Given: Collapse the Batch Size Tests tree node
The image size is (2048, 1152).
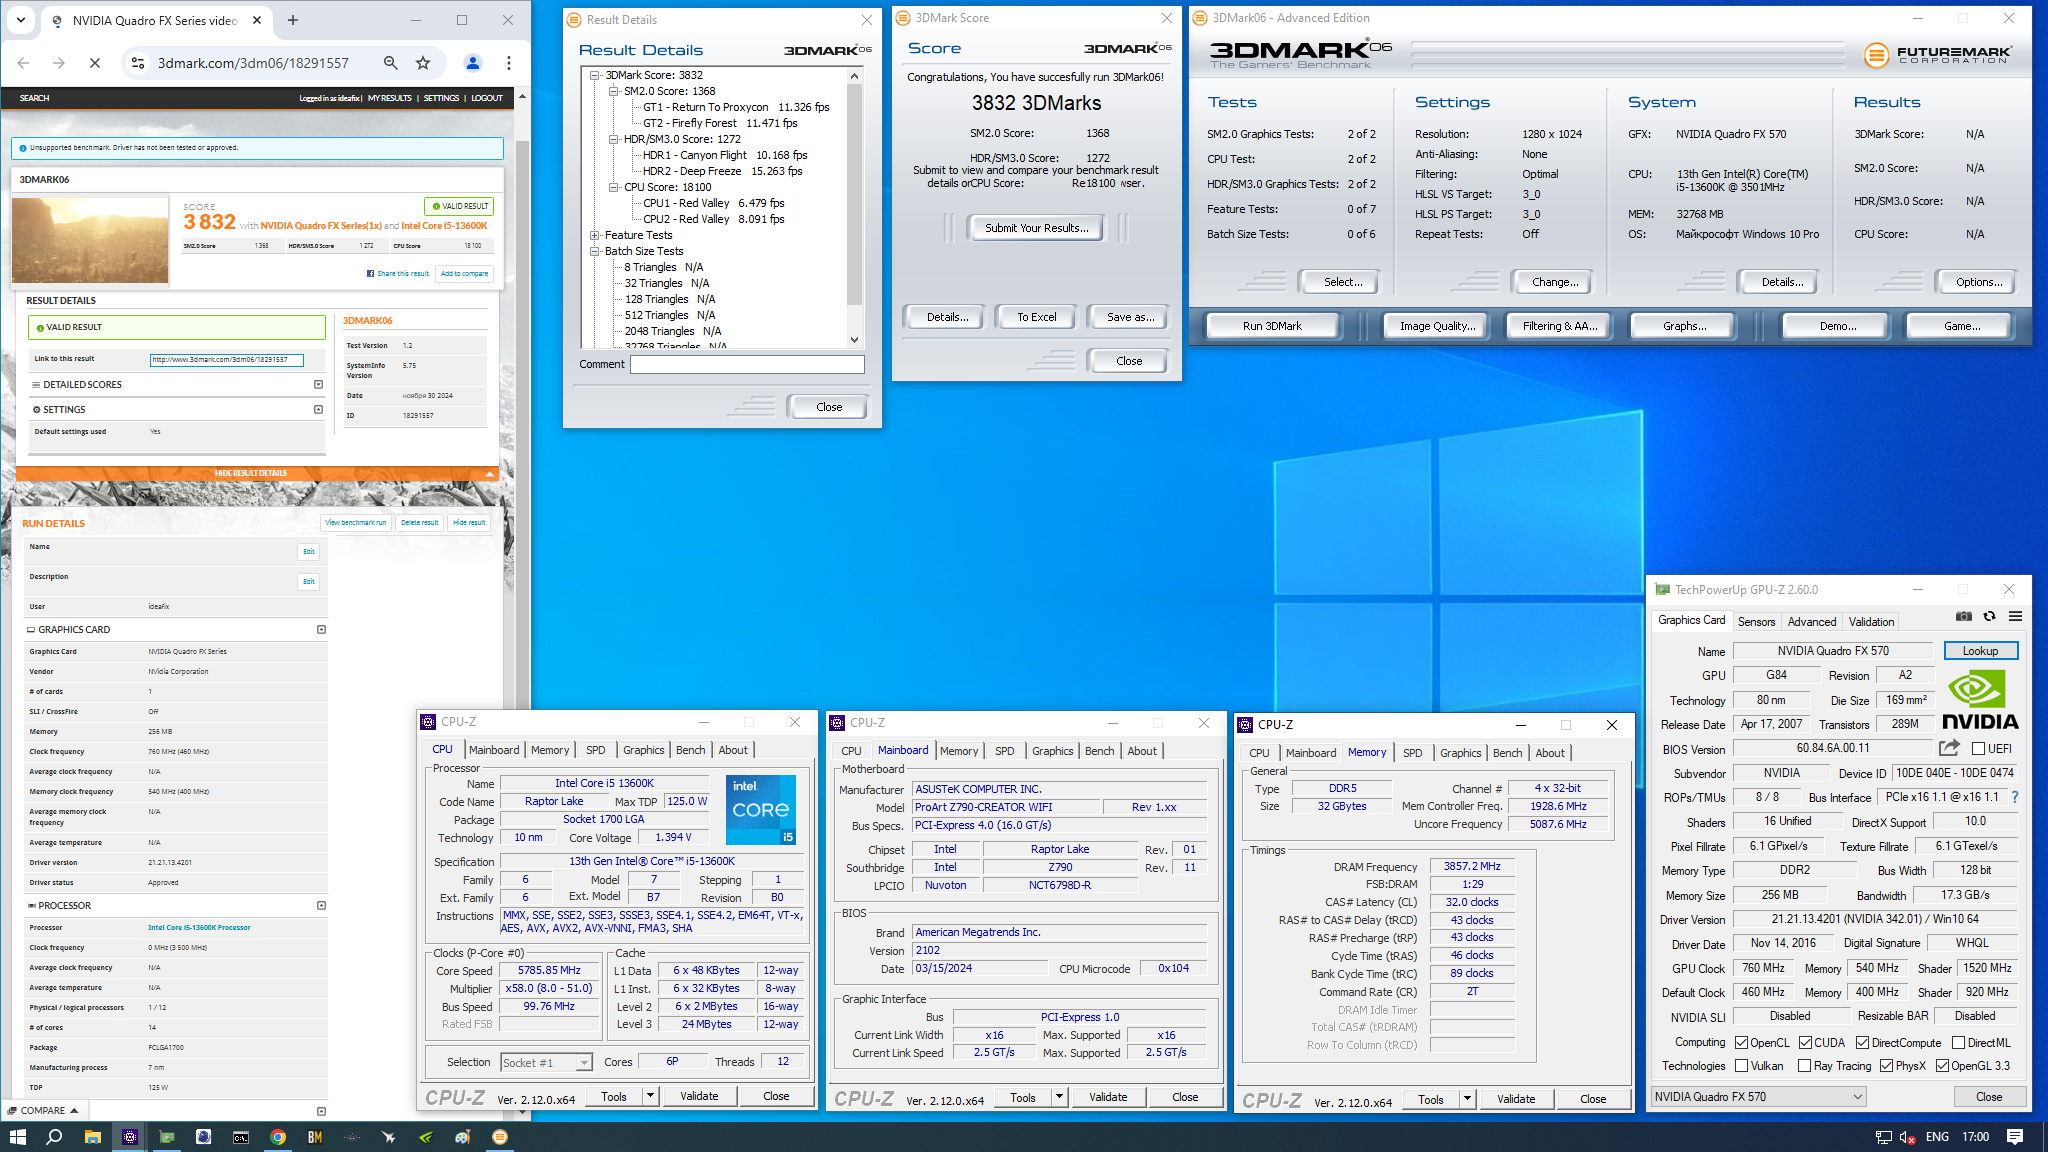Looking at the screenshot, I should (x=595, y=251).
